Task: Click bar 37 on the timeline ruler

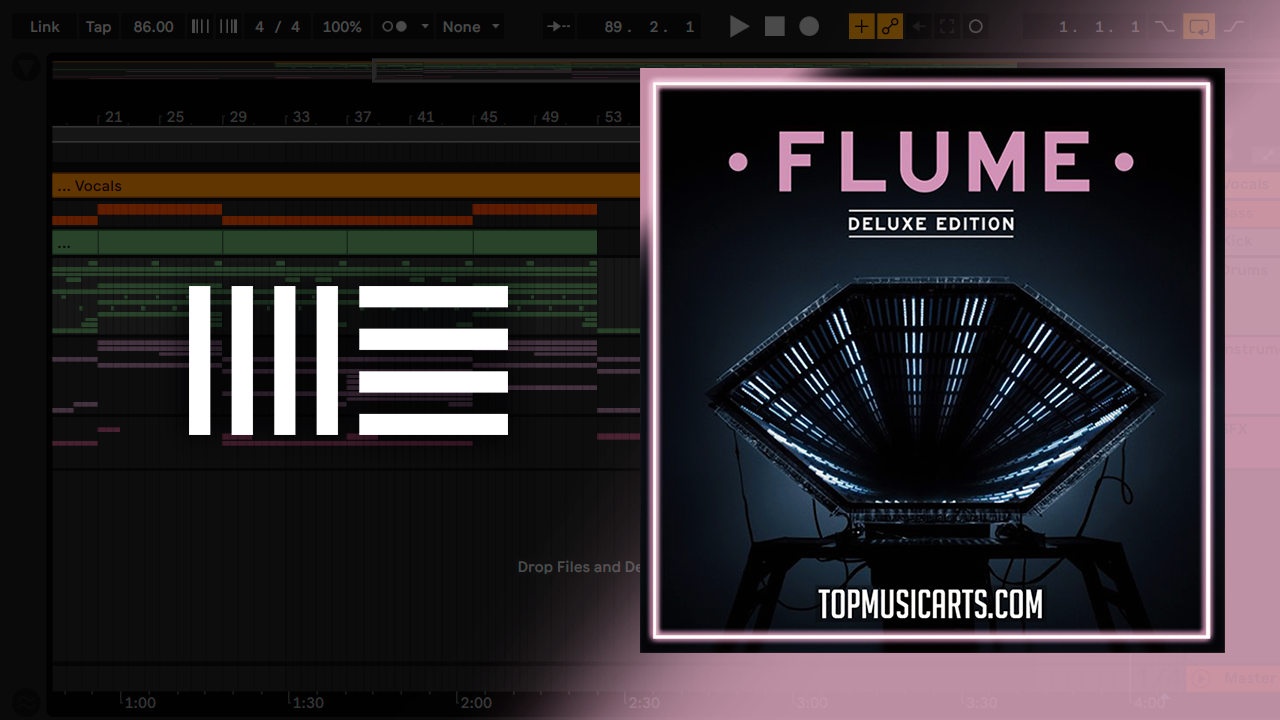Action: click(362, 117)
